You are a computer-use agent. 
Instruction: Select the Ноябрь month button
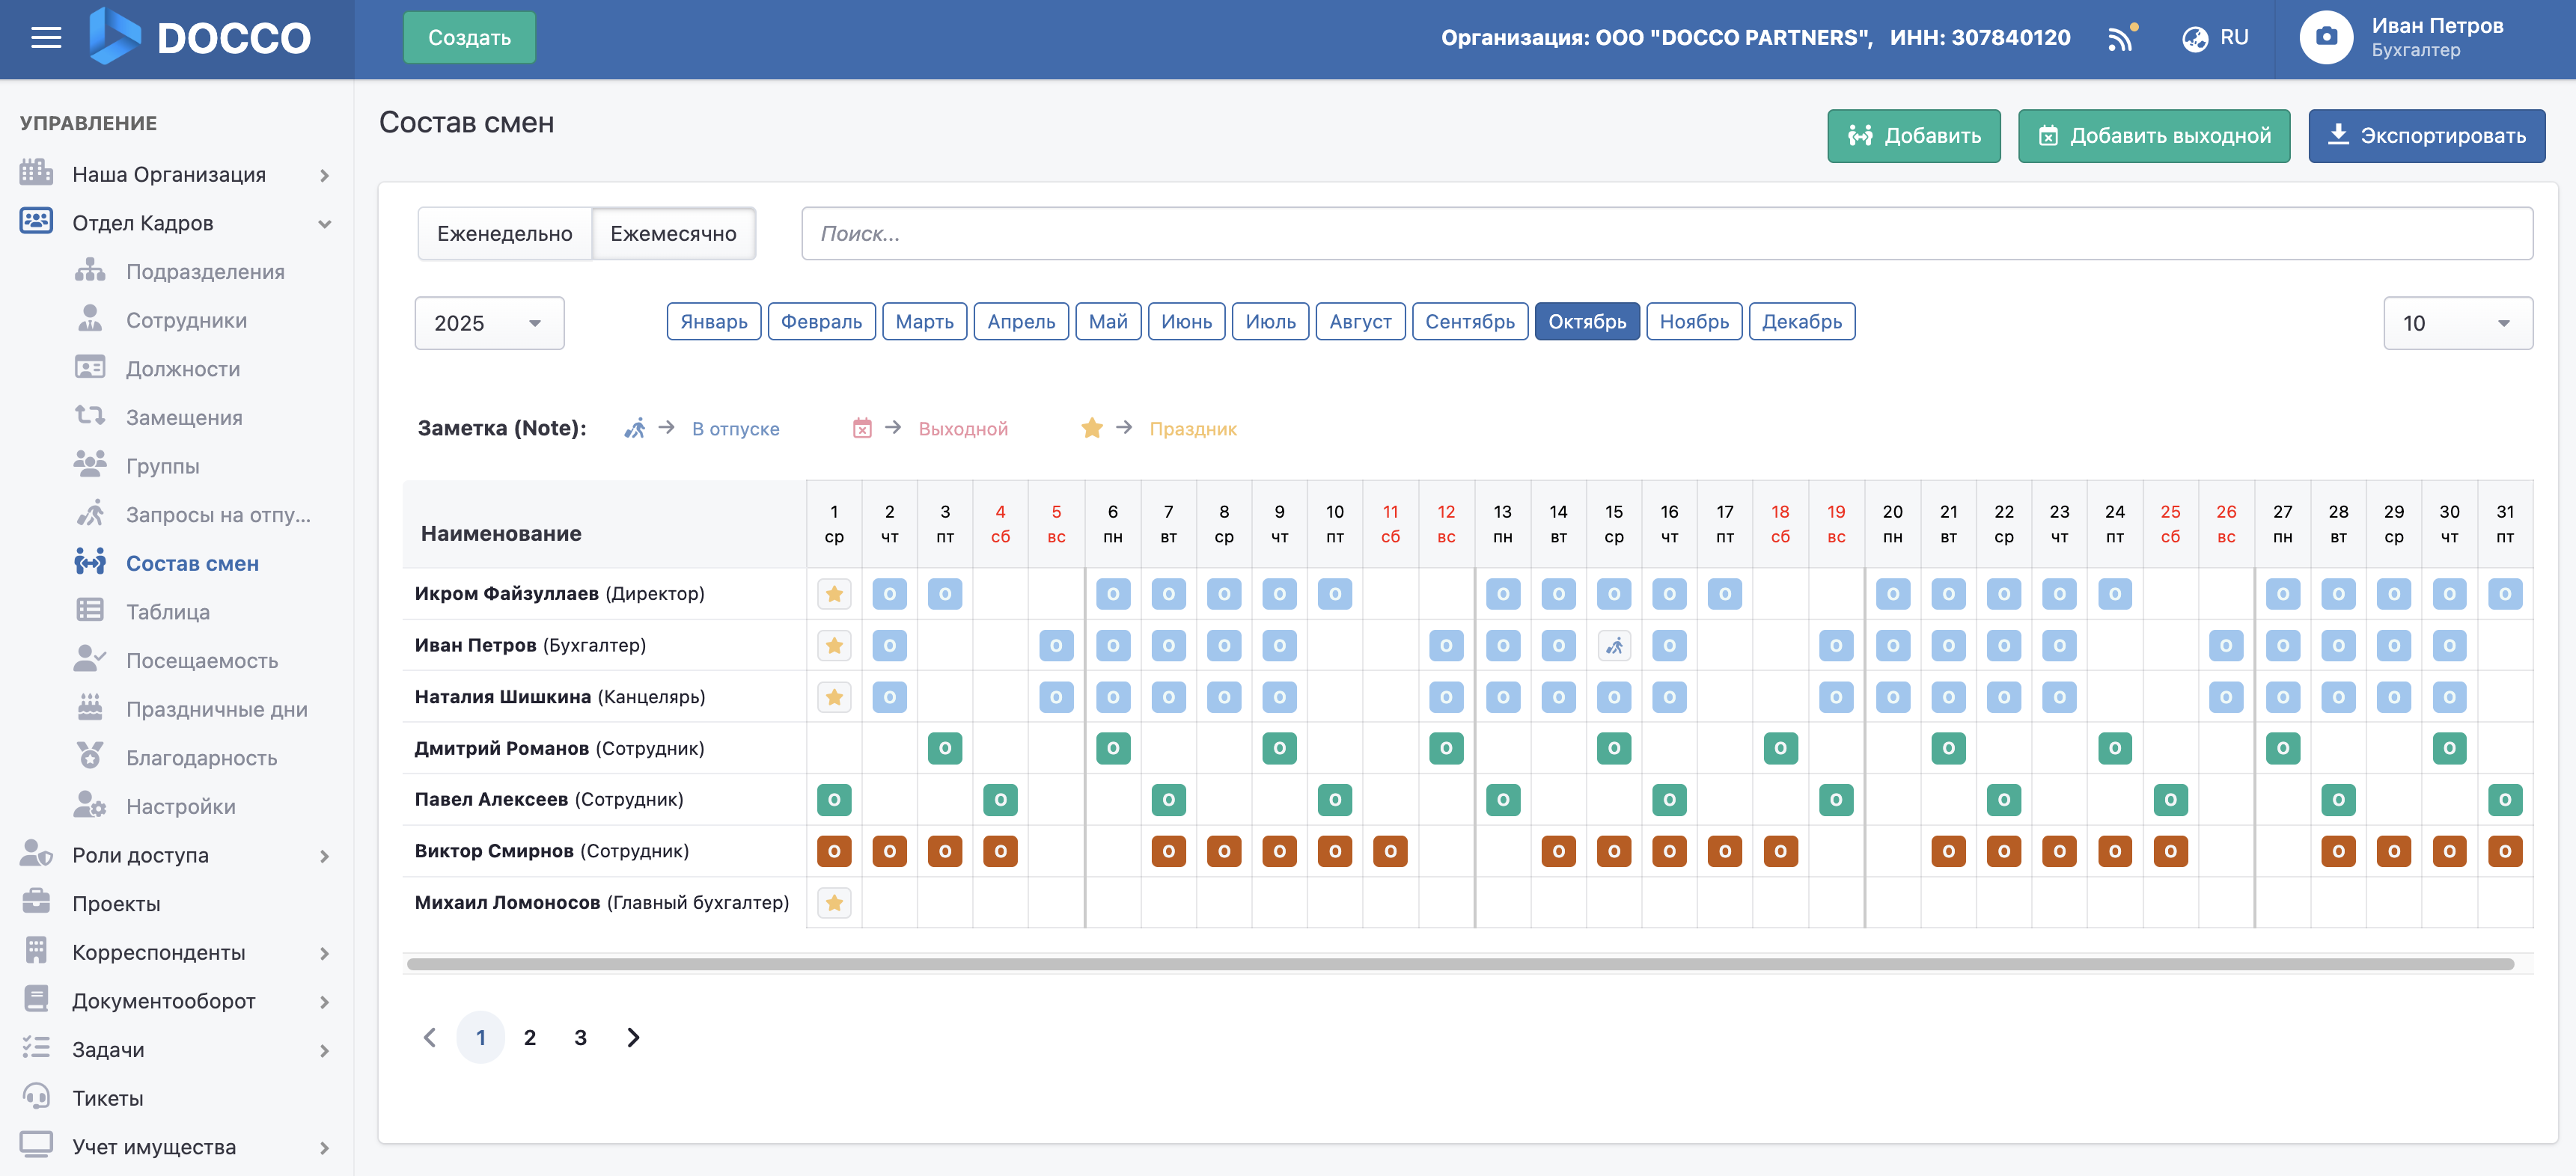coord(1693,322)
